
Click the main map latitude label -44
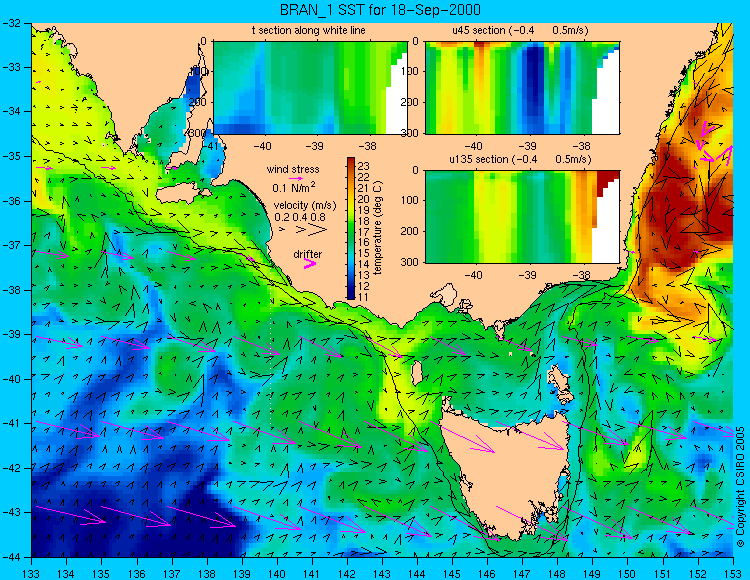(12, 557)
